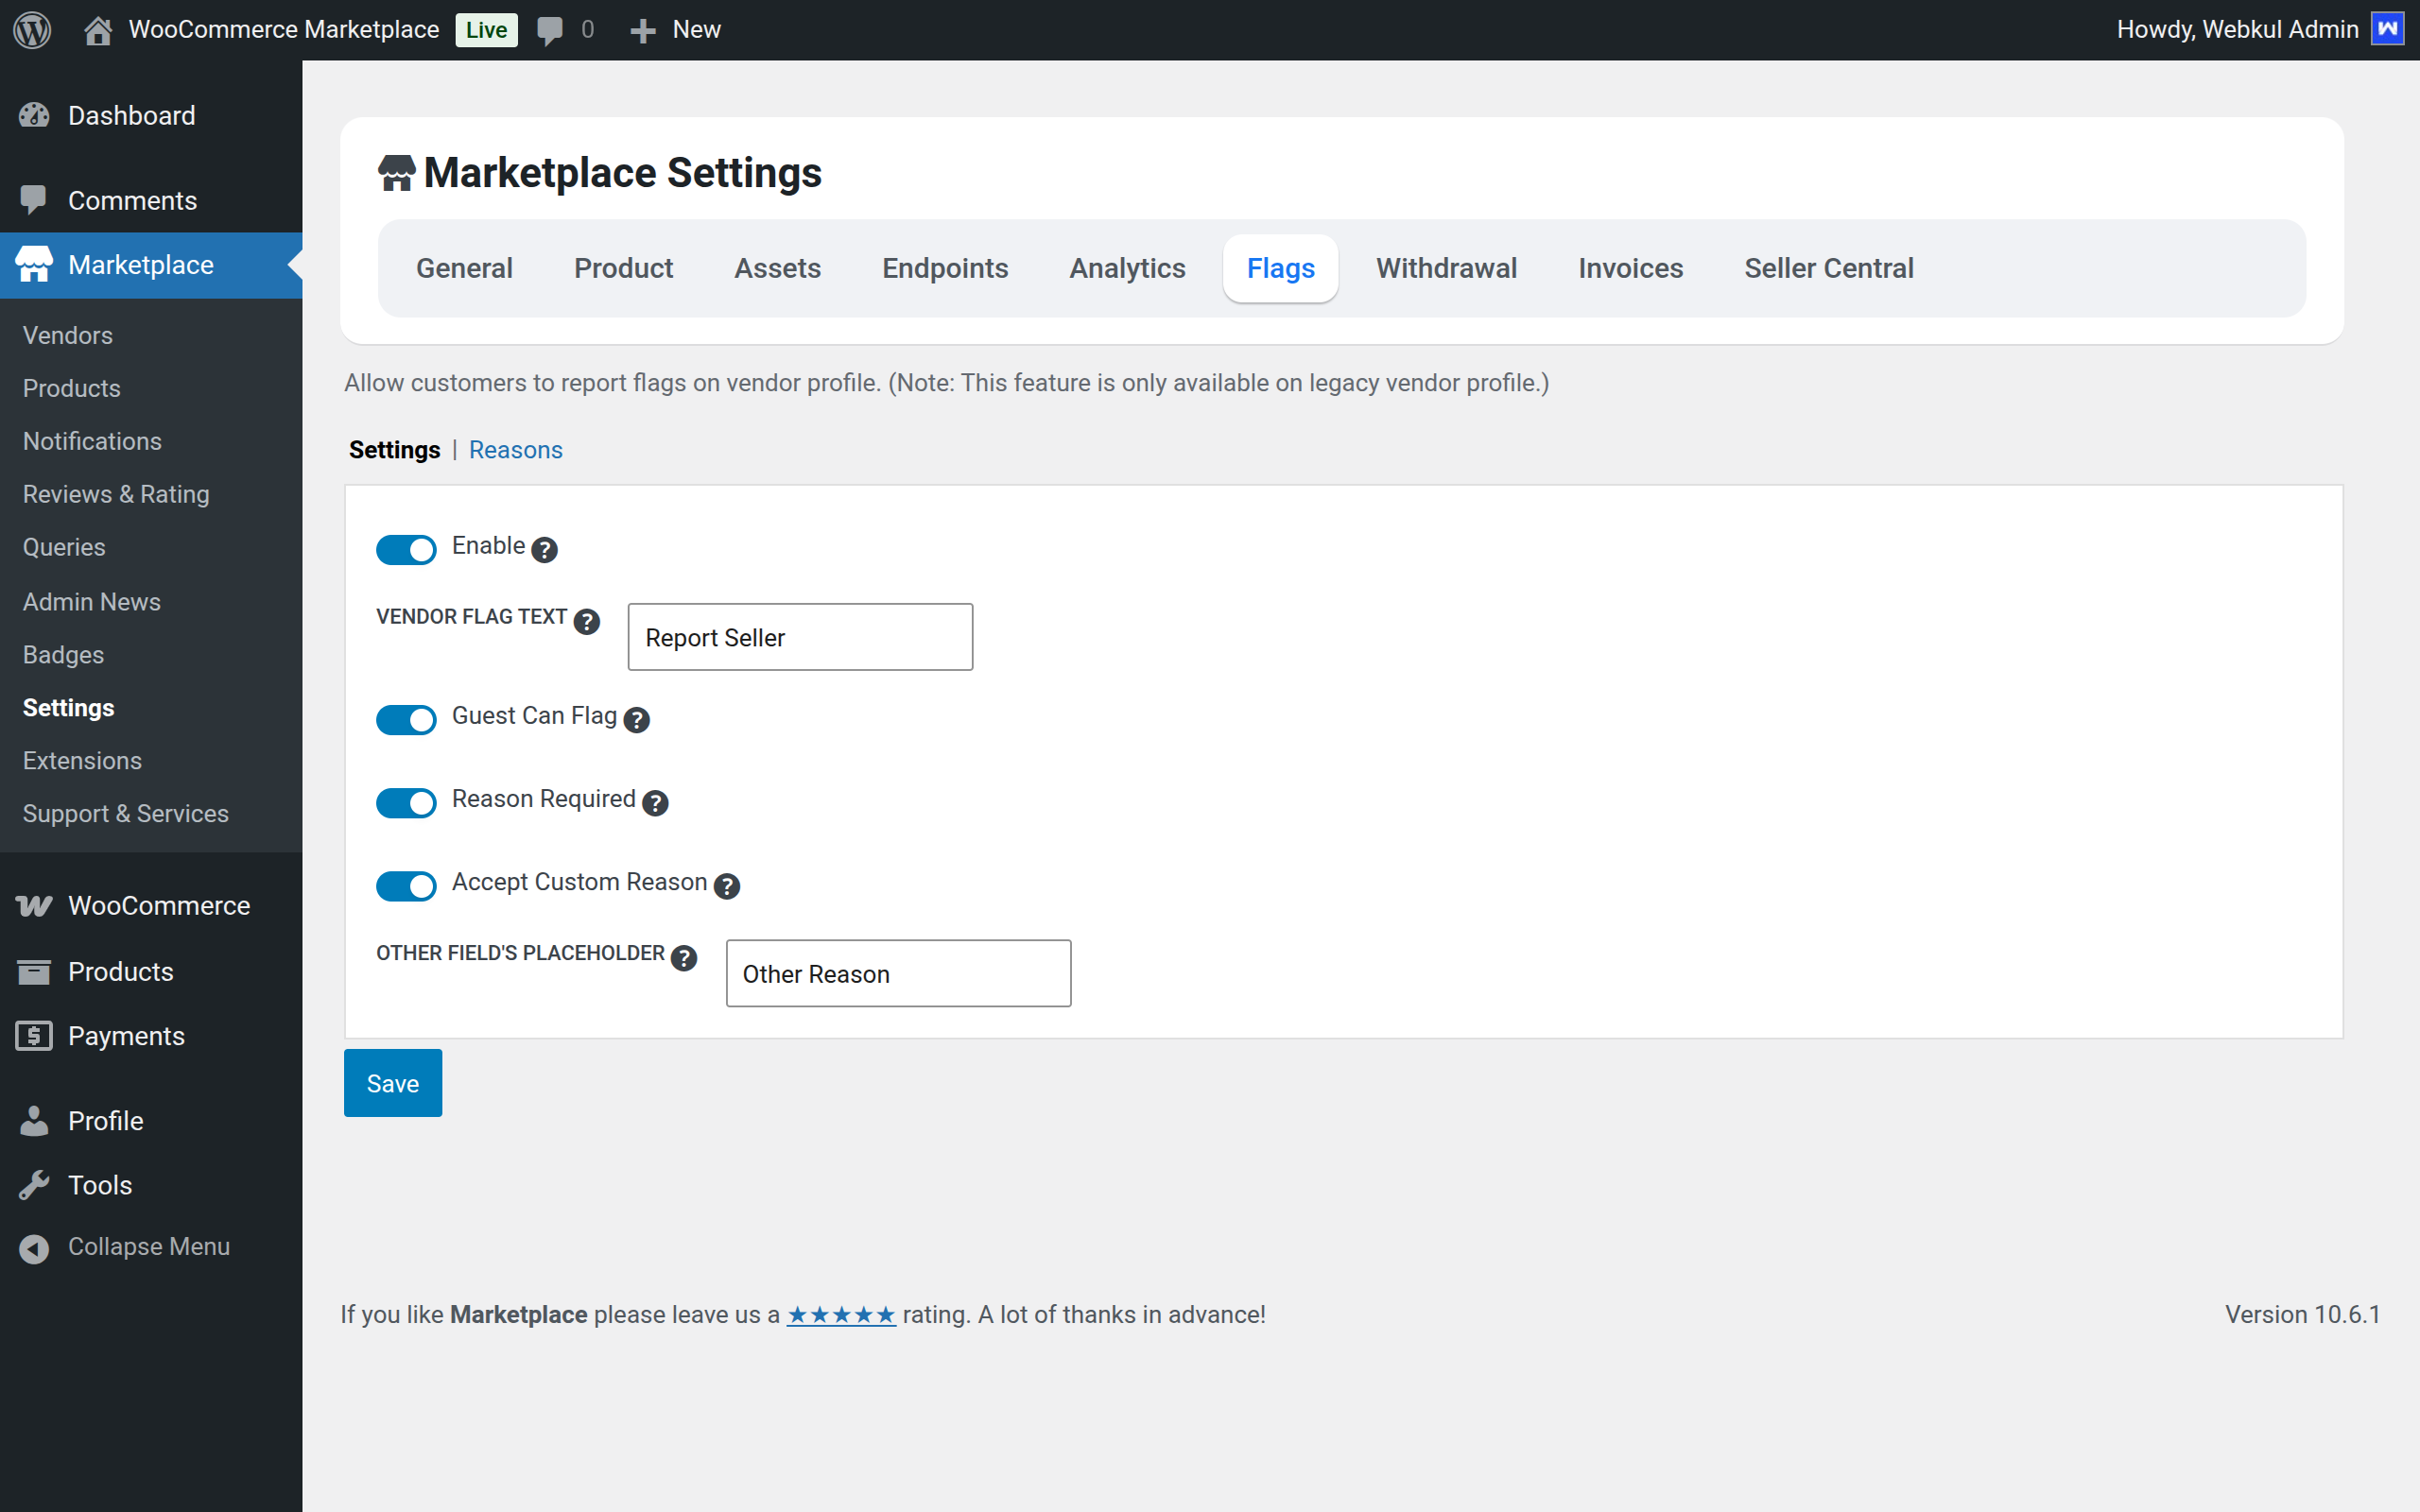The height and width of the screenshot is (1512, 2420).
Task: Open the comments bubble in admin bar
Action: [x=550, y=30]
